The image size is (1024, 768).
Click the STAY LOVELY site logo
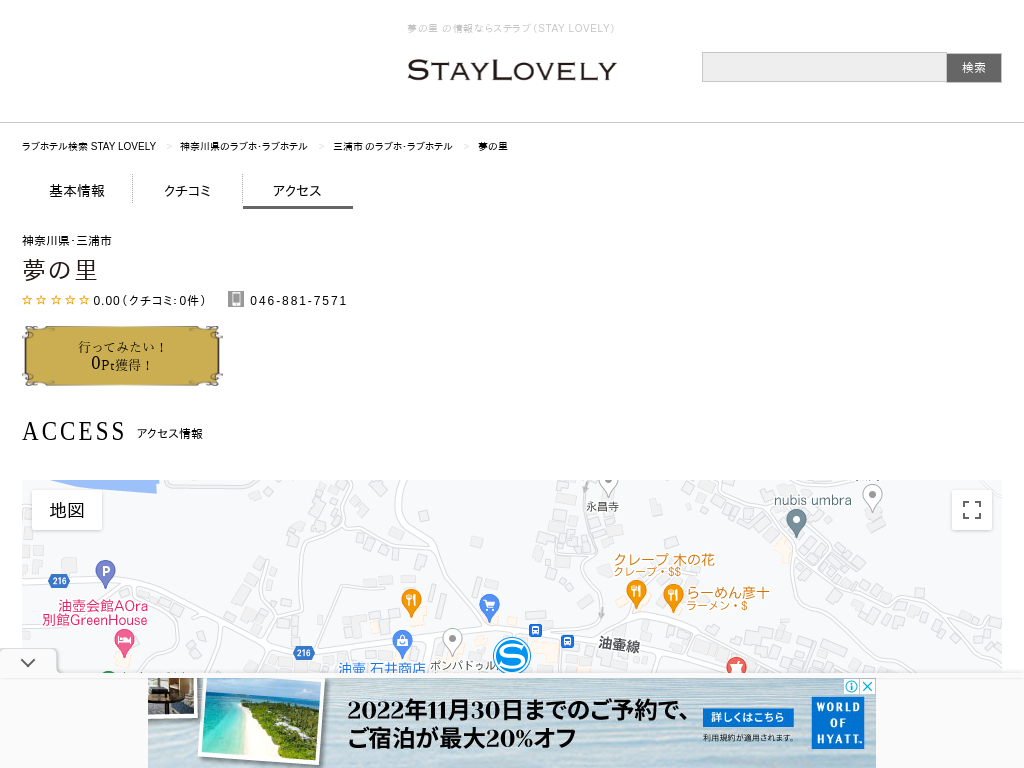click(x=511, y=70)
